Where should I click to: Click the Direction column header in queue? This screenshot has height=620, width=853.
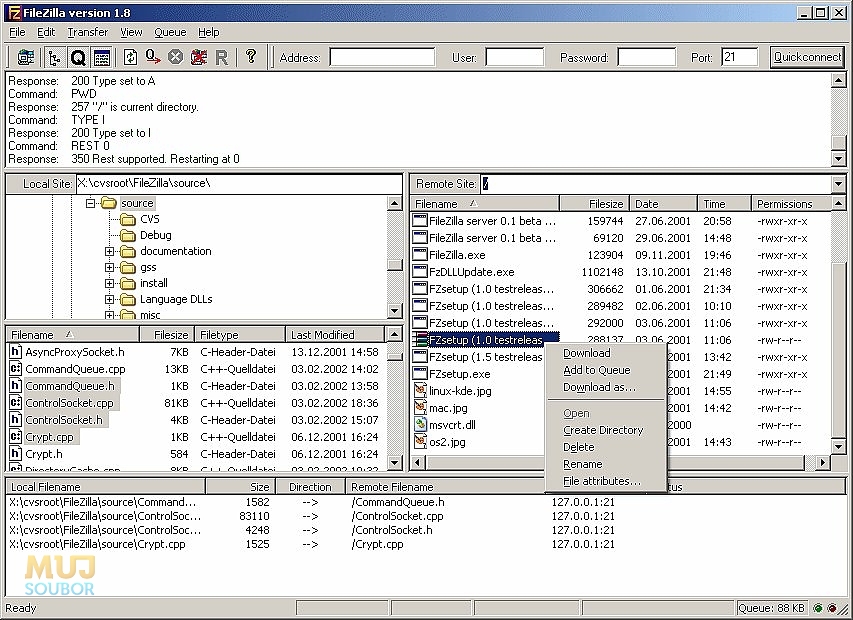310,487
